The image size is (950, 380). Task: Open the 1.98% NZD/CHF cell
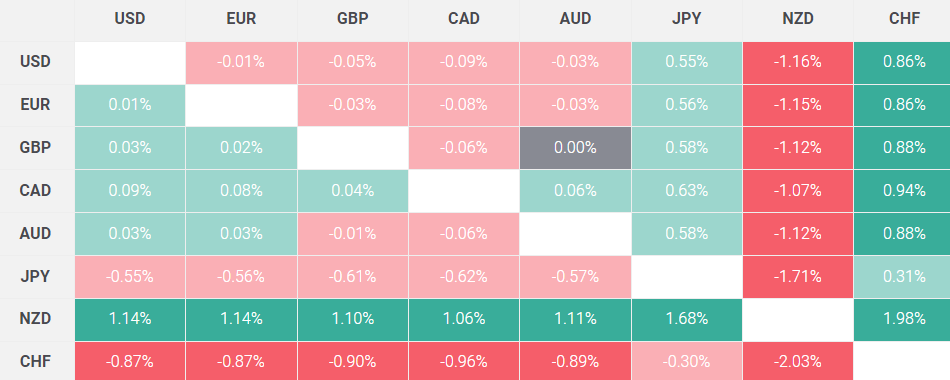(x=902, y=319)
